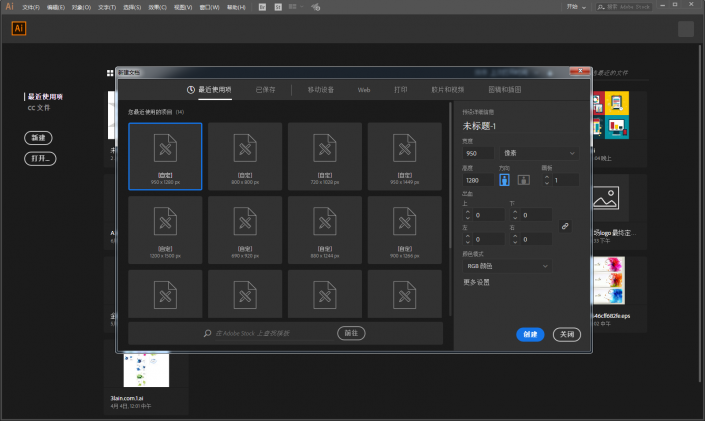Expand the arrange documents dropdown arrow
Image resolution: width=705 pixels, height=421 pixels.
tap(302, 7)
